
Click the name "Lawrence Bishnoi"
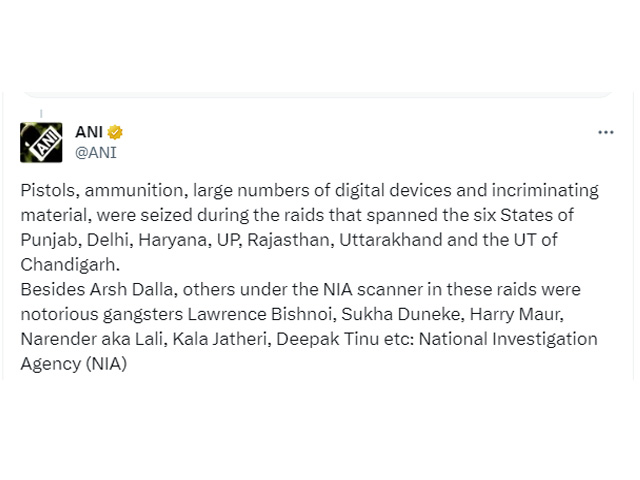pos(250,314)
